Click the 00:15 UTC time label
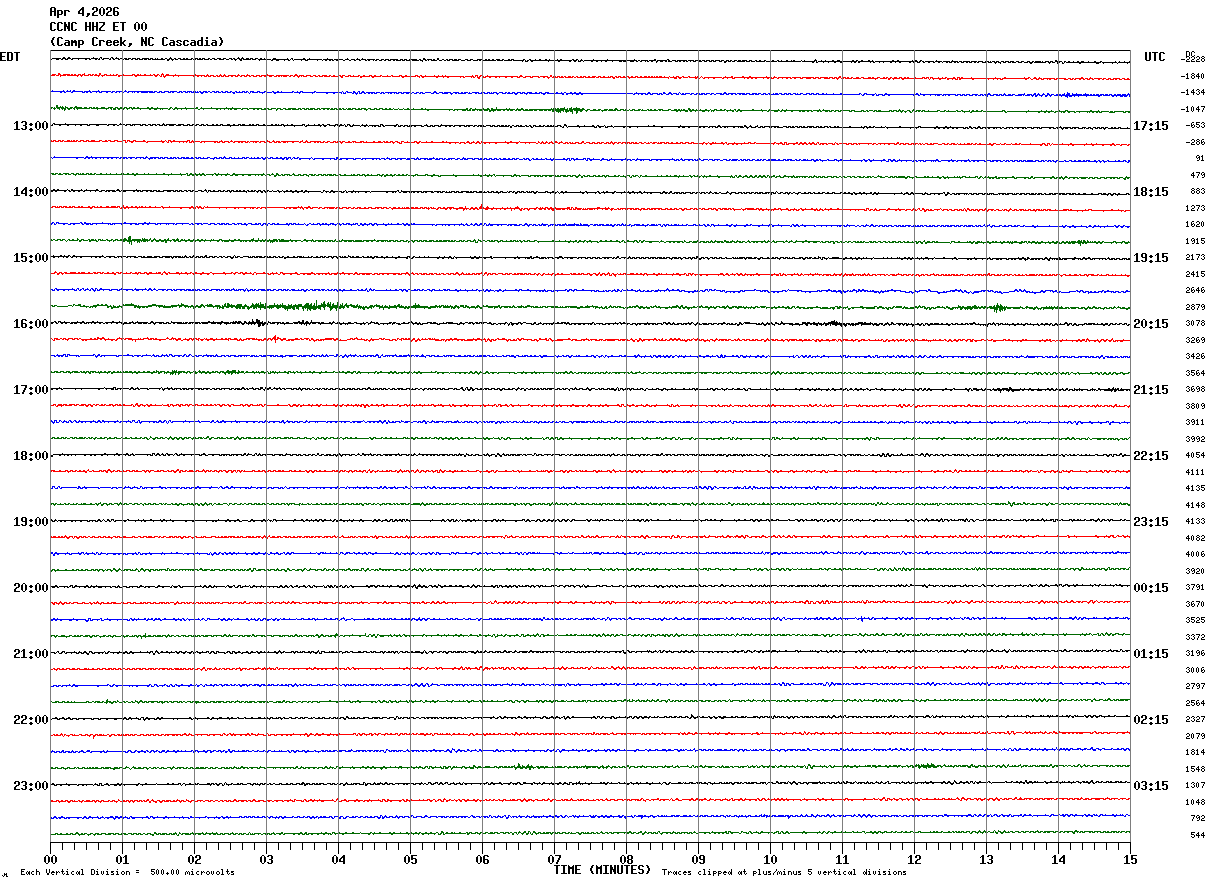The width and height of the screenshot is (1210, 886). tap(1150, 588)
